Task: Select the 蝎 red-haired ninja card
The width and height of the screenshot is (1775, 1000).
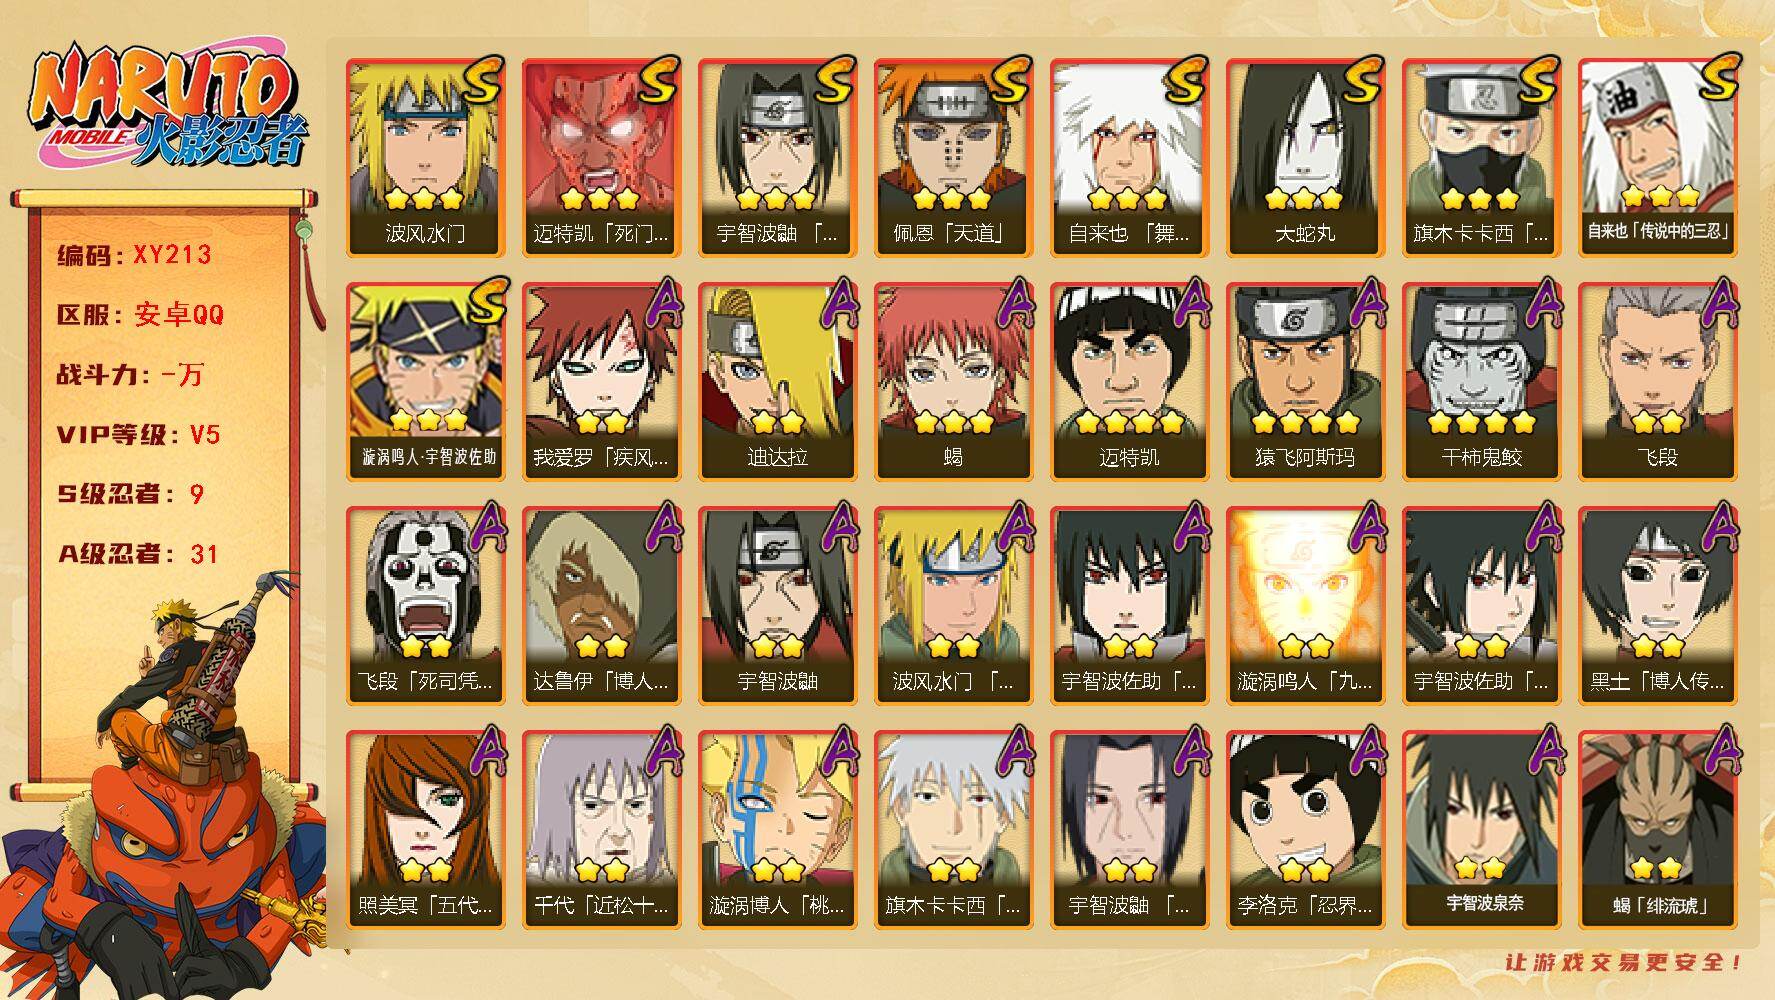Action: tap(953, 381)
